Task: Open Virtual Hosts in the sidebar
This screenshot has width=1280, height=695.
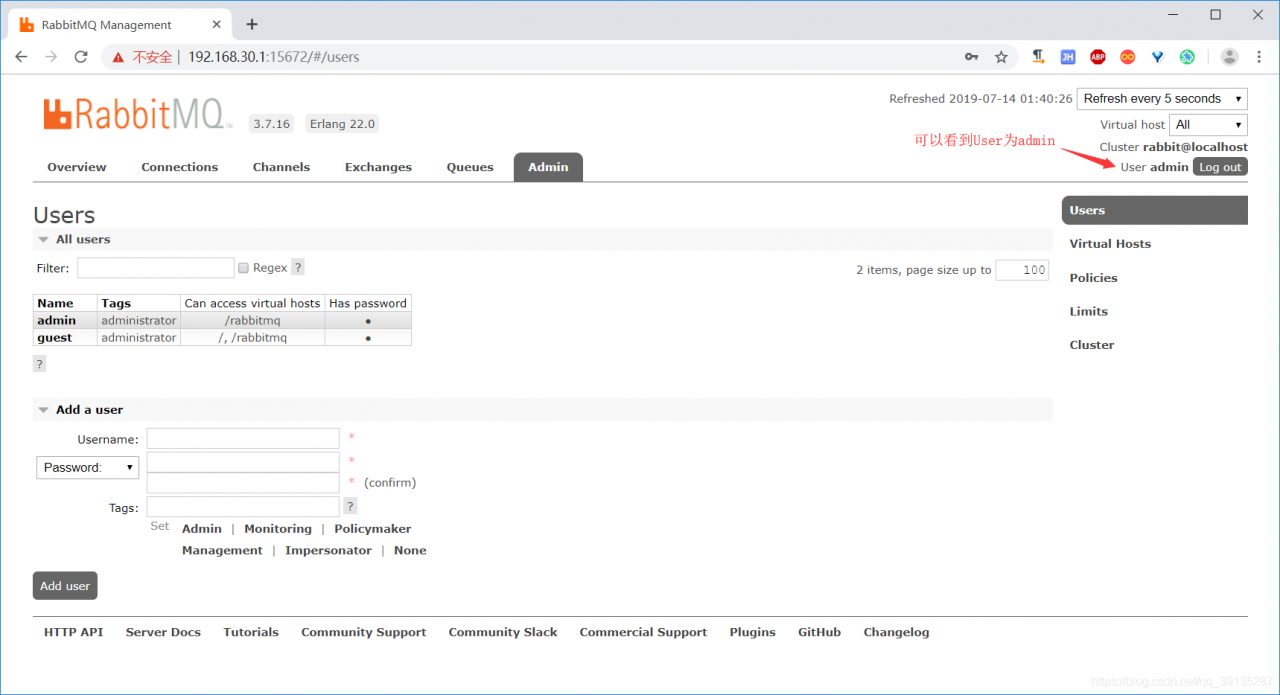Action: (1110, 244)
